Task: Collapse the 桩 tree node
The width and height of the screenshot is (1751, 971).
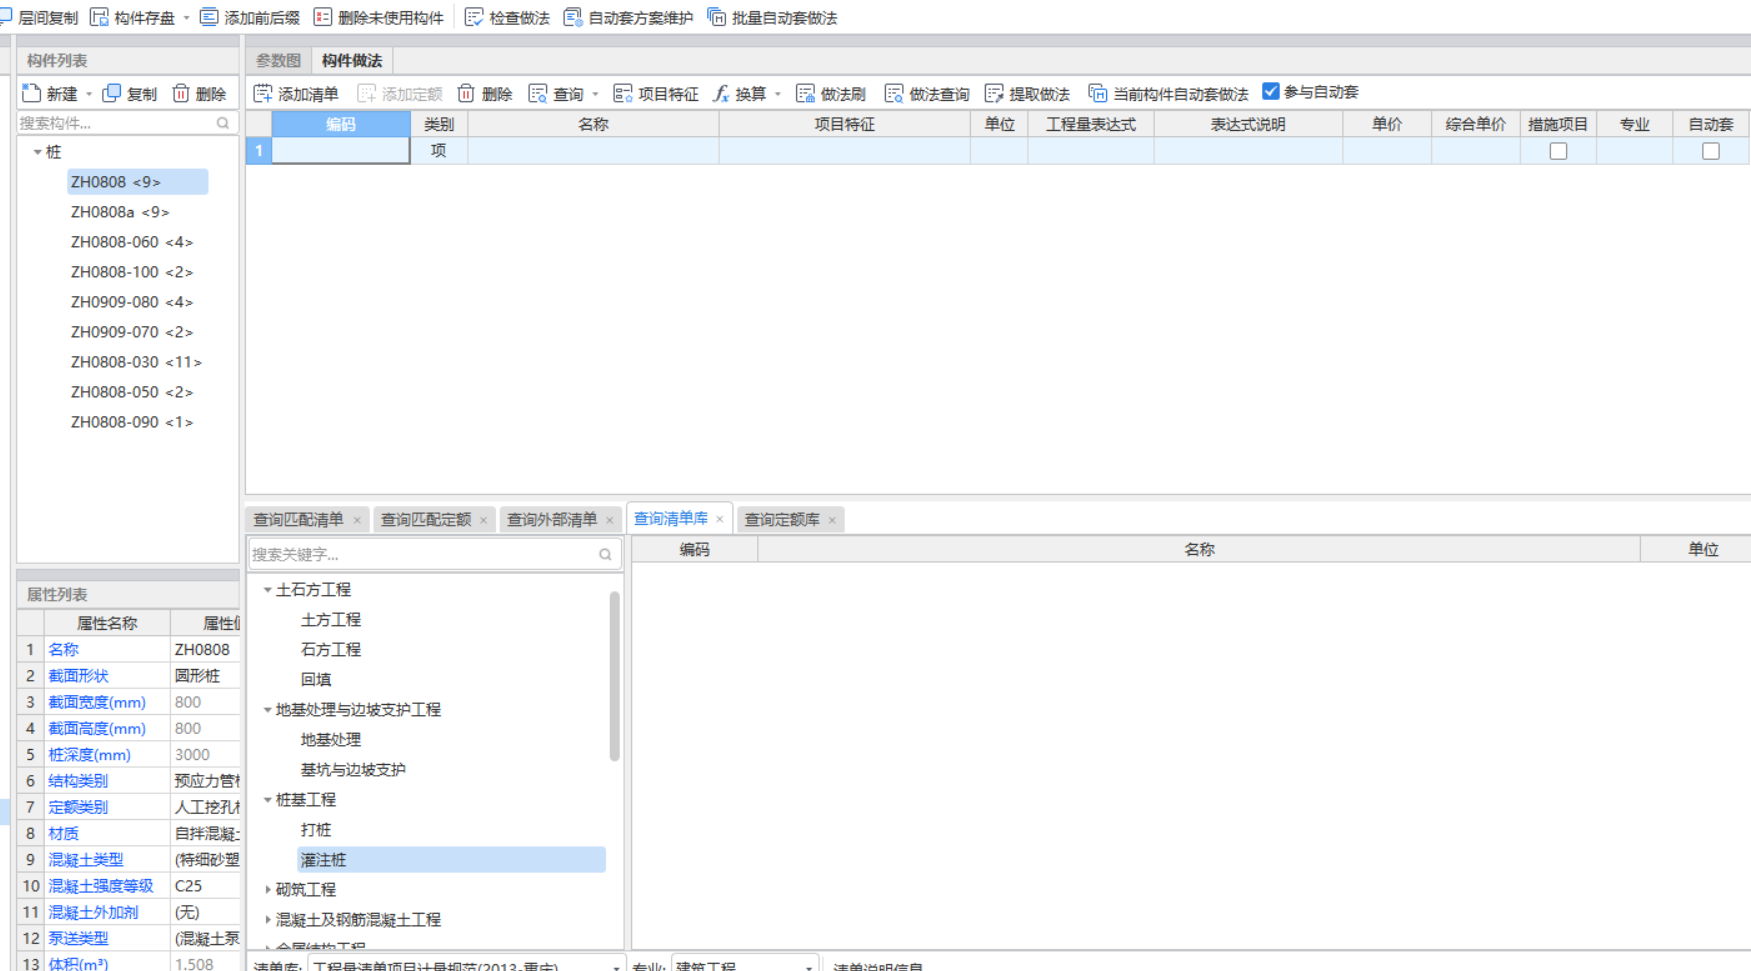Action: pos(38,152)
